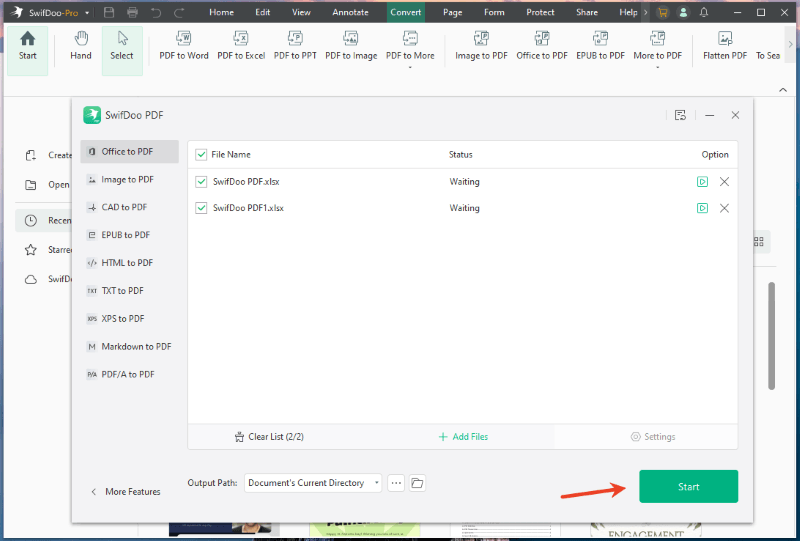Open PDF to Excel converter
800x541 pixels.
point(241,46)
